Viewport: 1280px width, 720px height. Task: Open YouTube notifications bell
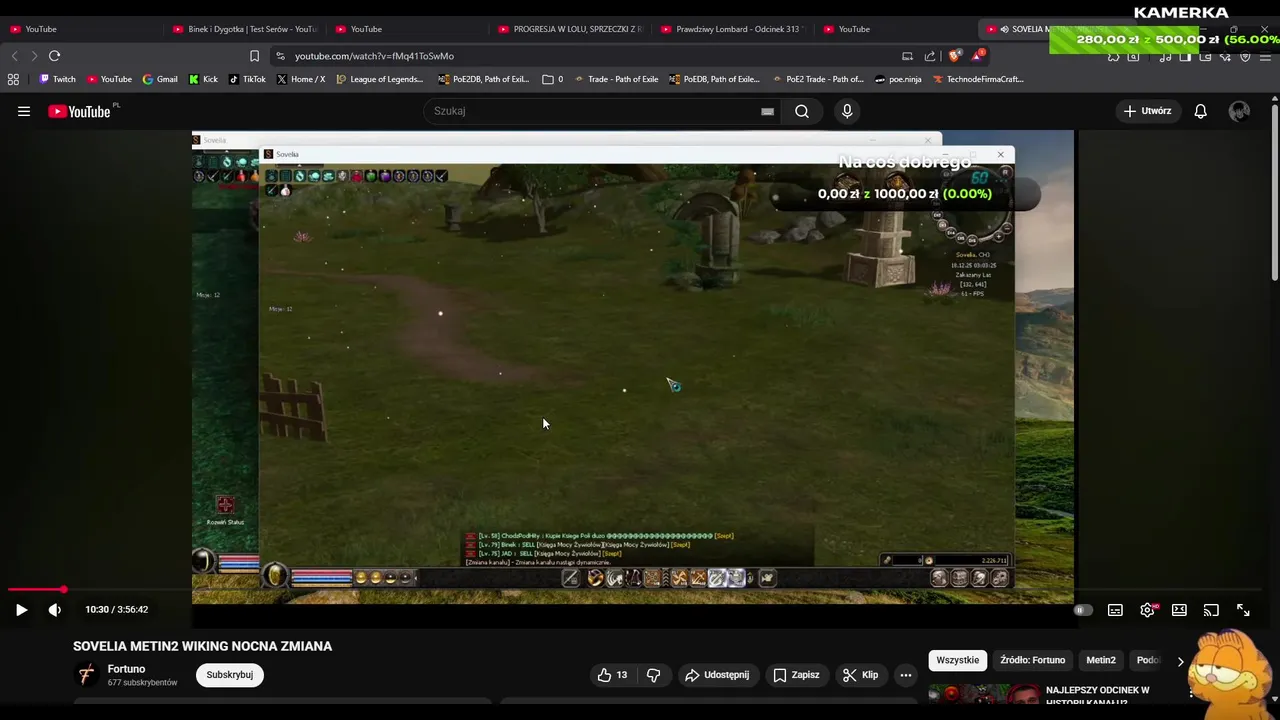tap(1200, 111)
